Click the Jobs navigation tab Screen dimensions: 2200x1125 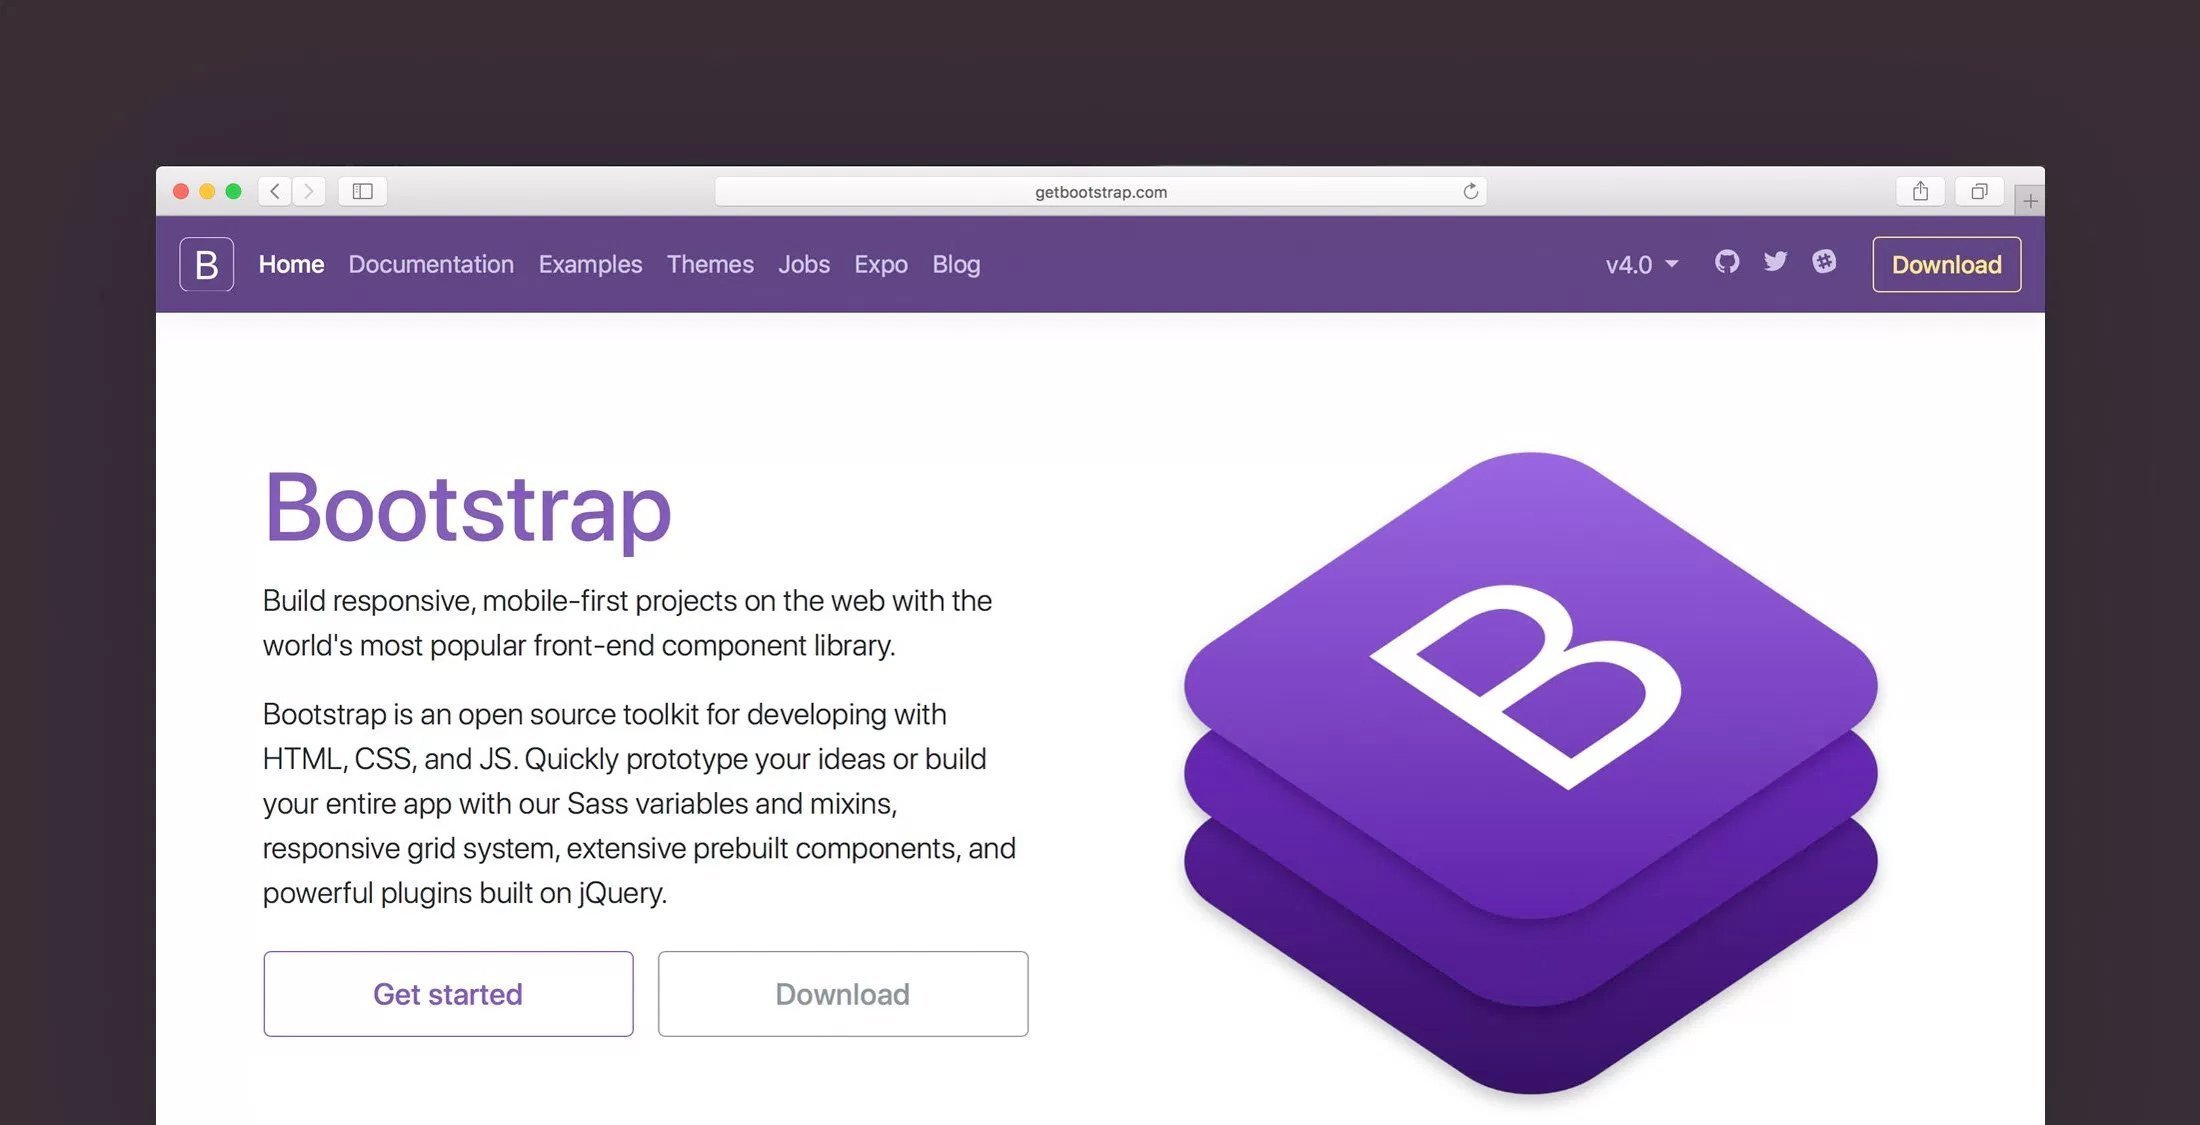(x=803, y=264)
